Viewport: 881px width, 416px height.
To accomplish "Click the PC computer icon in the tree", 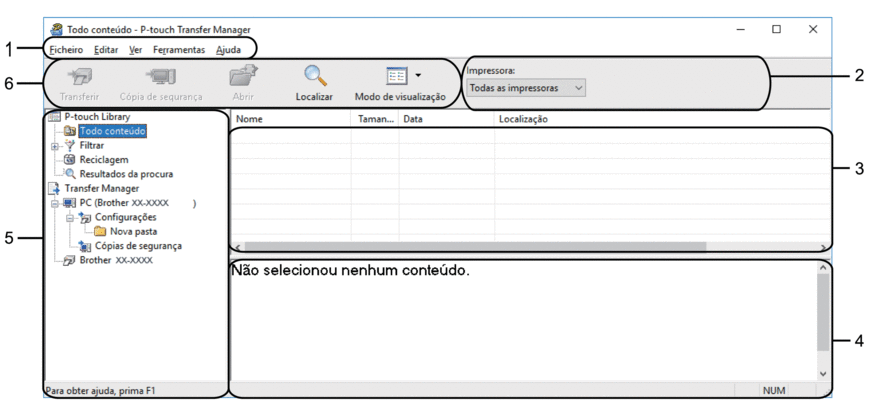I will pos(71,203).
